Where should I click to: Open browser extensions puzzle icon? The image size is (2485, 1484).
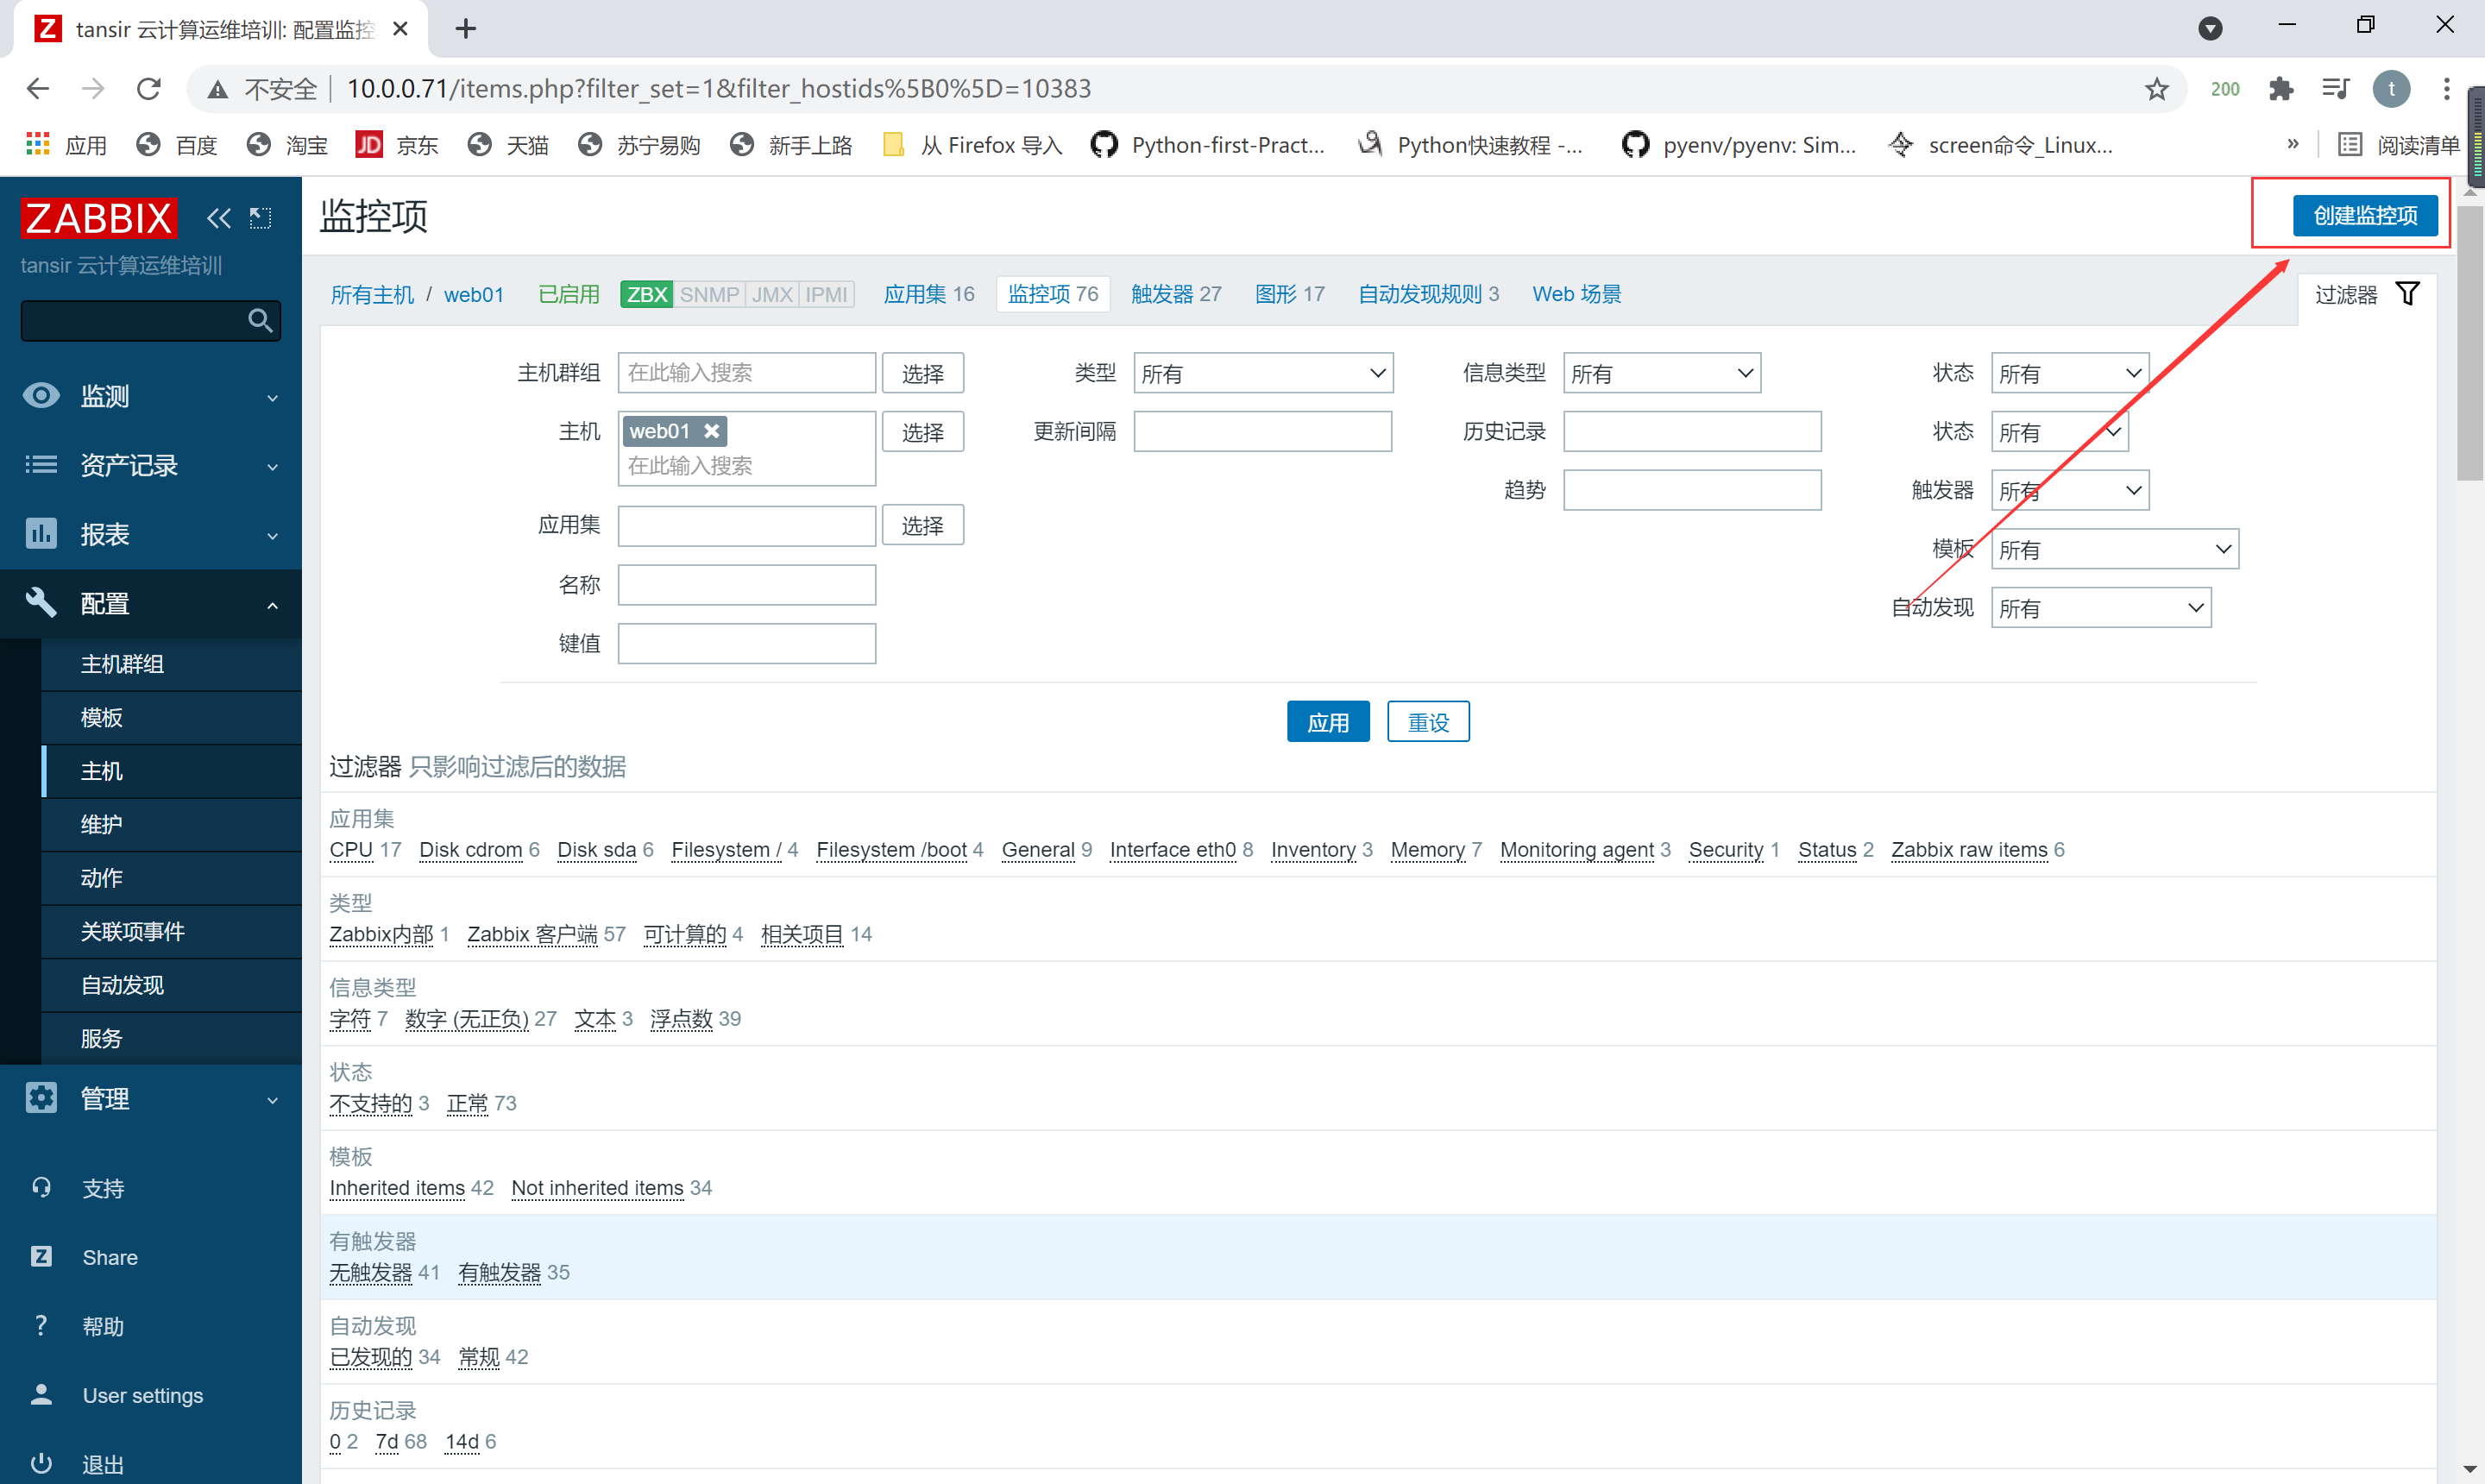point(2281,89)
